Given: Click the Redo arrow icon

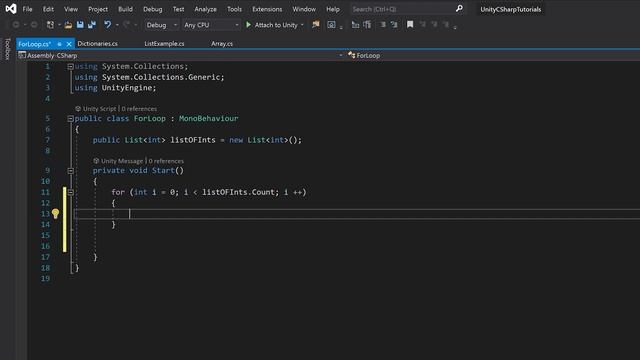Looking at the screenshot, I should (x=127, y=25).
